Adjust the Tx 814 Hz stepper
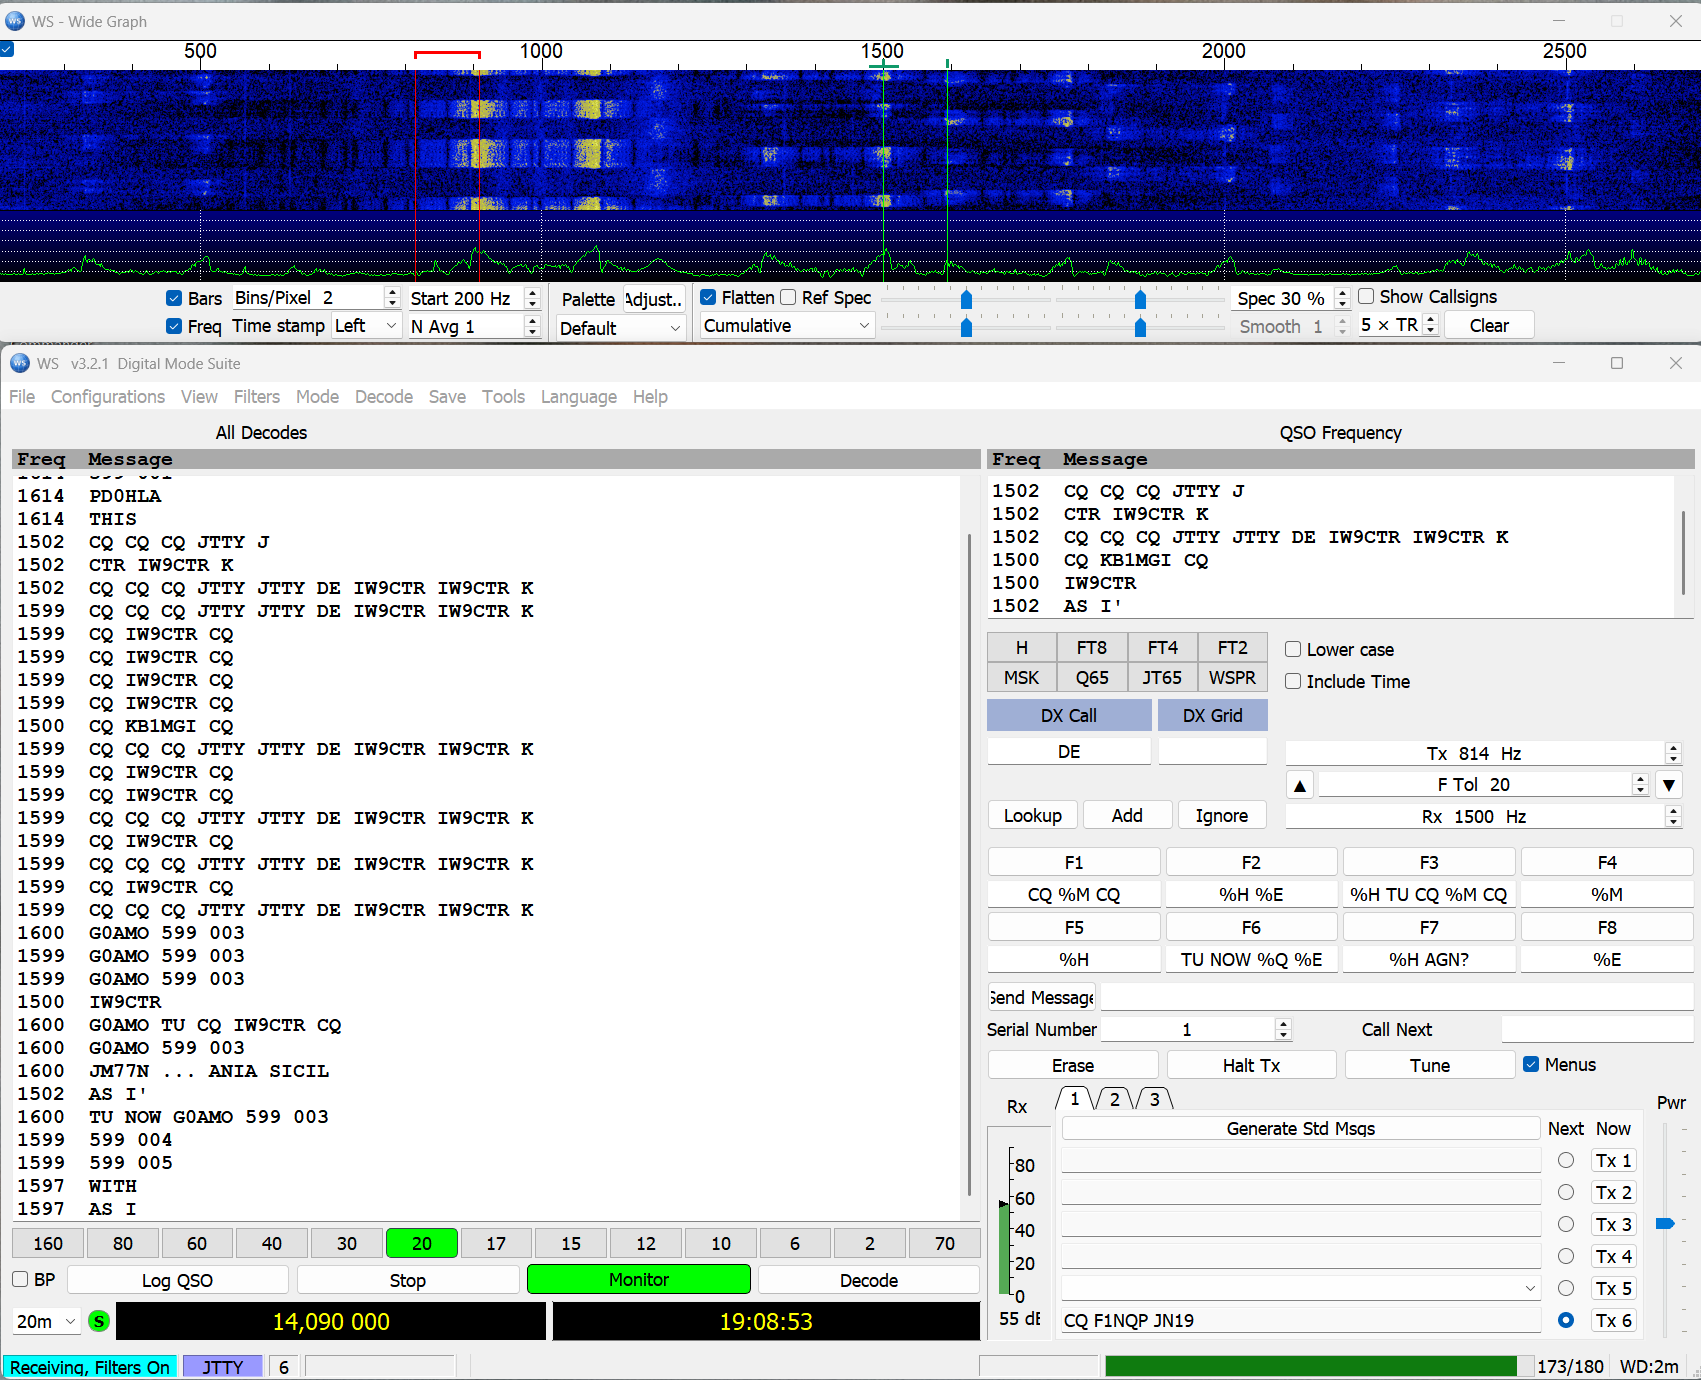 [x=1673, y=753]
